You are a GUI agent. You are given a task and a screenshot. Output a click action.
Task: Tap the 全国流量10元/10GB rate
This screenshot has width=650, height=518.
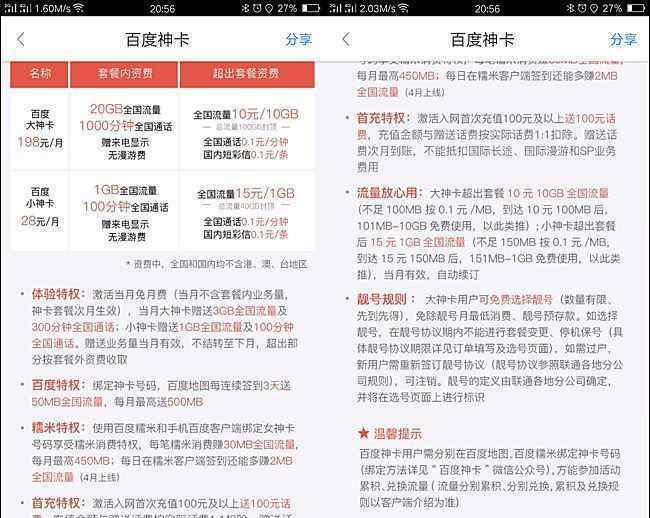(x=245, y=114)
